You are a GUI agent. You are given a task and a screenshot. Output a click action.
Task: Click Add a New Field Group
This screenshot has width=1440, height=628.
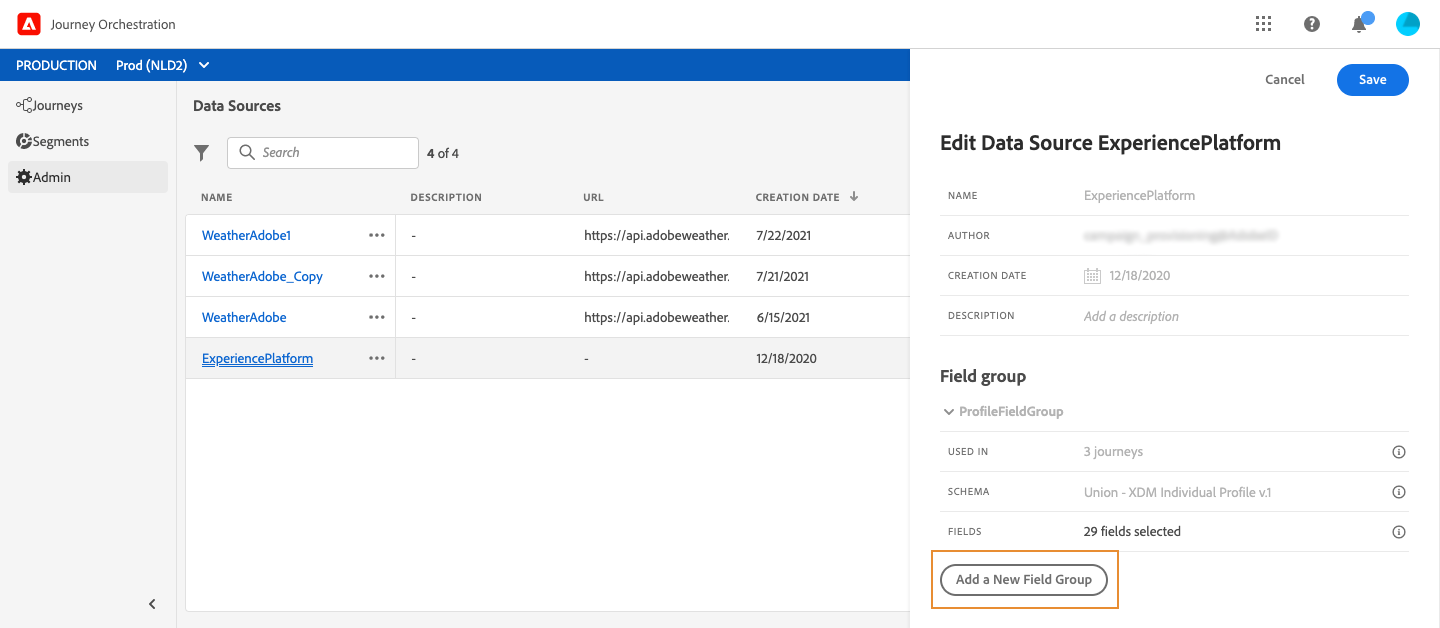coord(1023,580)
